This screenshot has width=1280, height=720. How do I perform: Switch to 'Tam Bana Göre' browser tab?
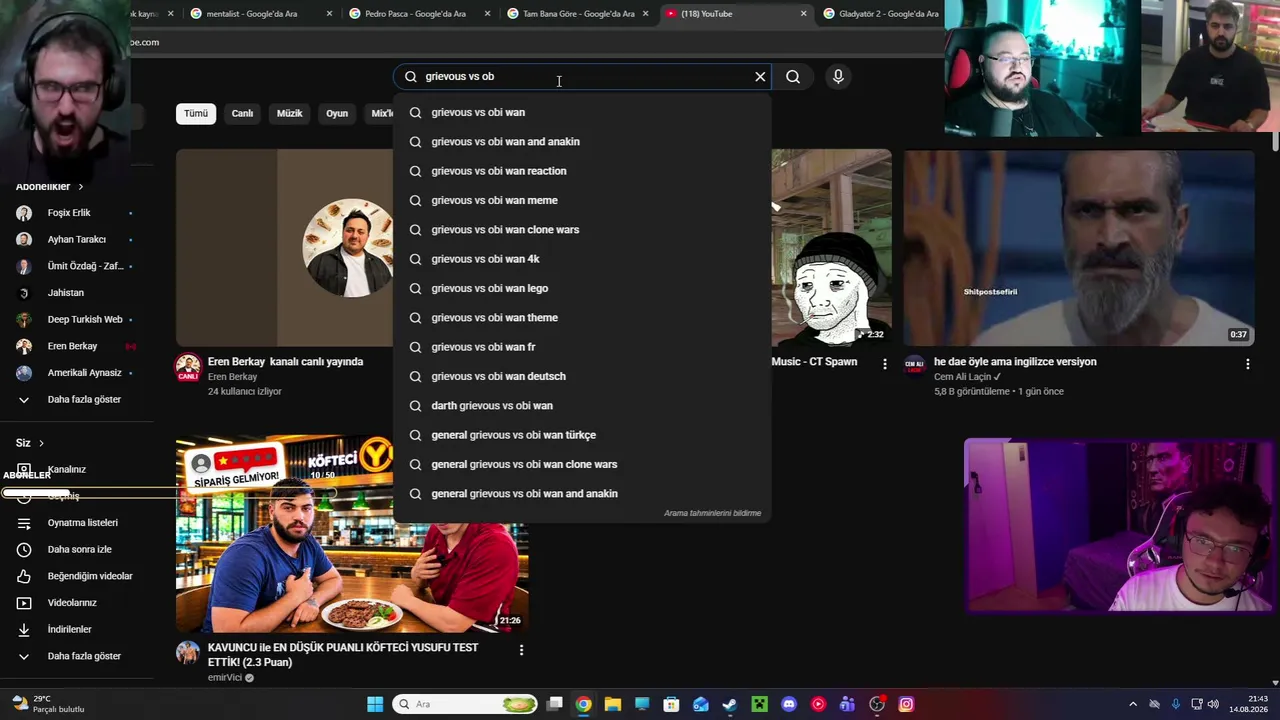pyautogui.click(x=578, y=14)
